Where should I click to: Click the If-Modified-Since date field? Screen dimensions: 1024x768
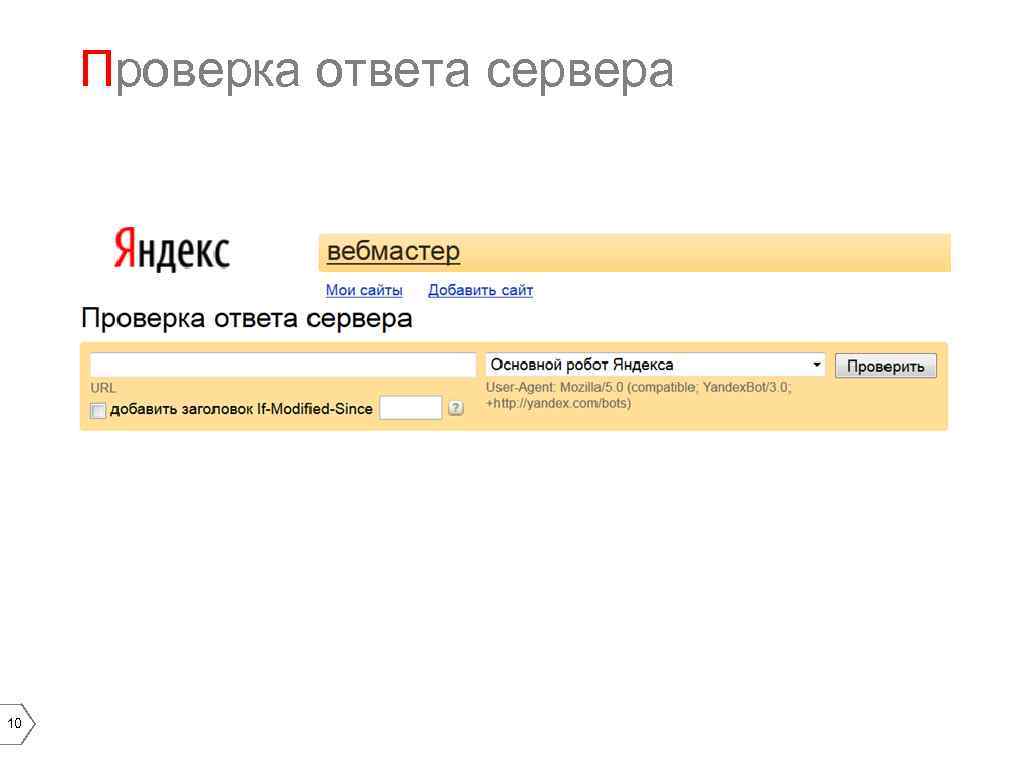pyautogui.click(x=411, y=408)
